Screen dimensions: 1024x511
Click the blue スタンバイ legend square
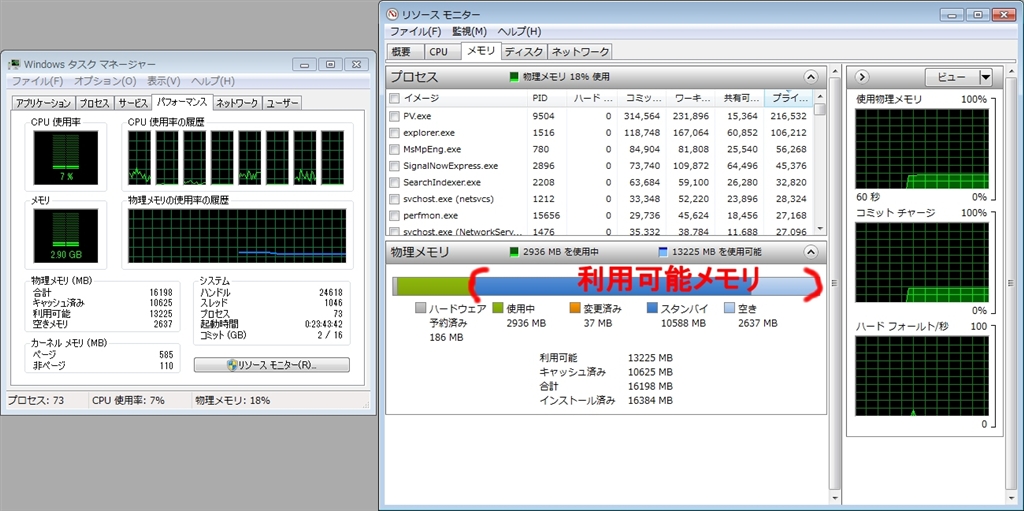click(652, 308)
